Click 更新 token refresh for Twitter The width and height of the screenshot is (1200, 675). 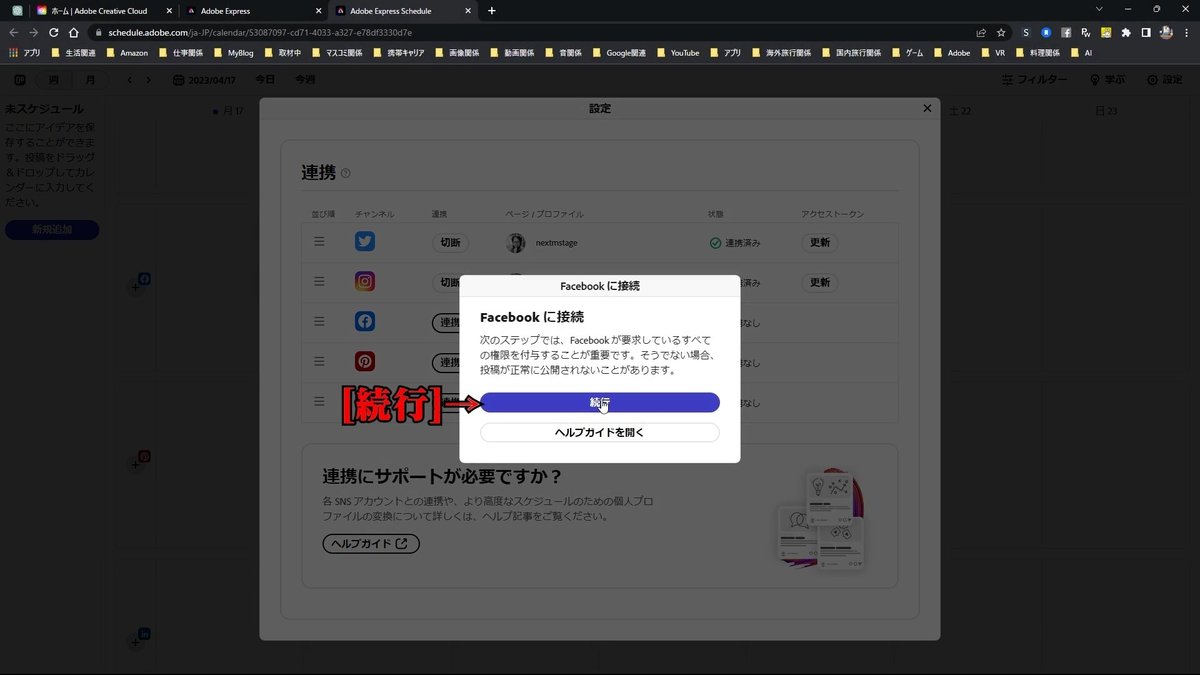[820, 242]
